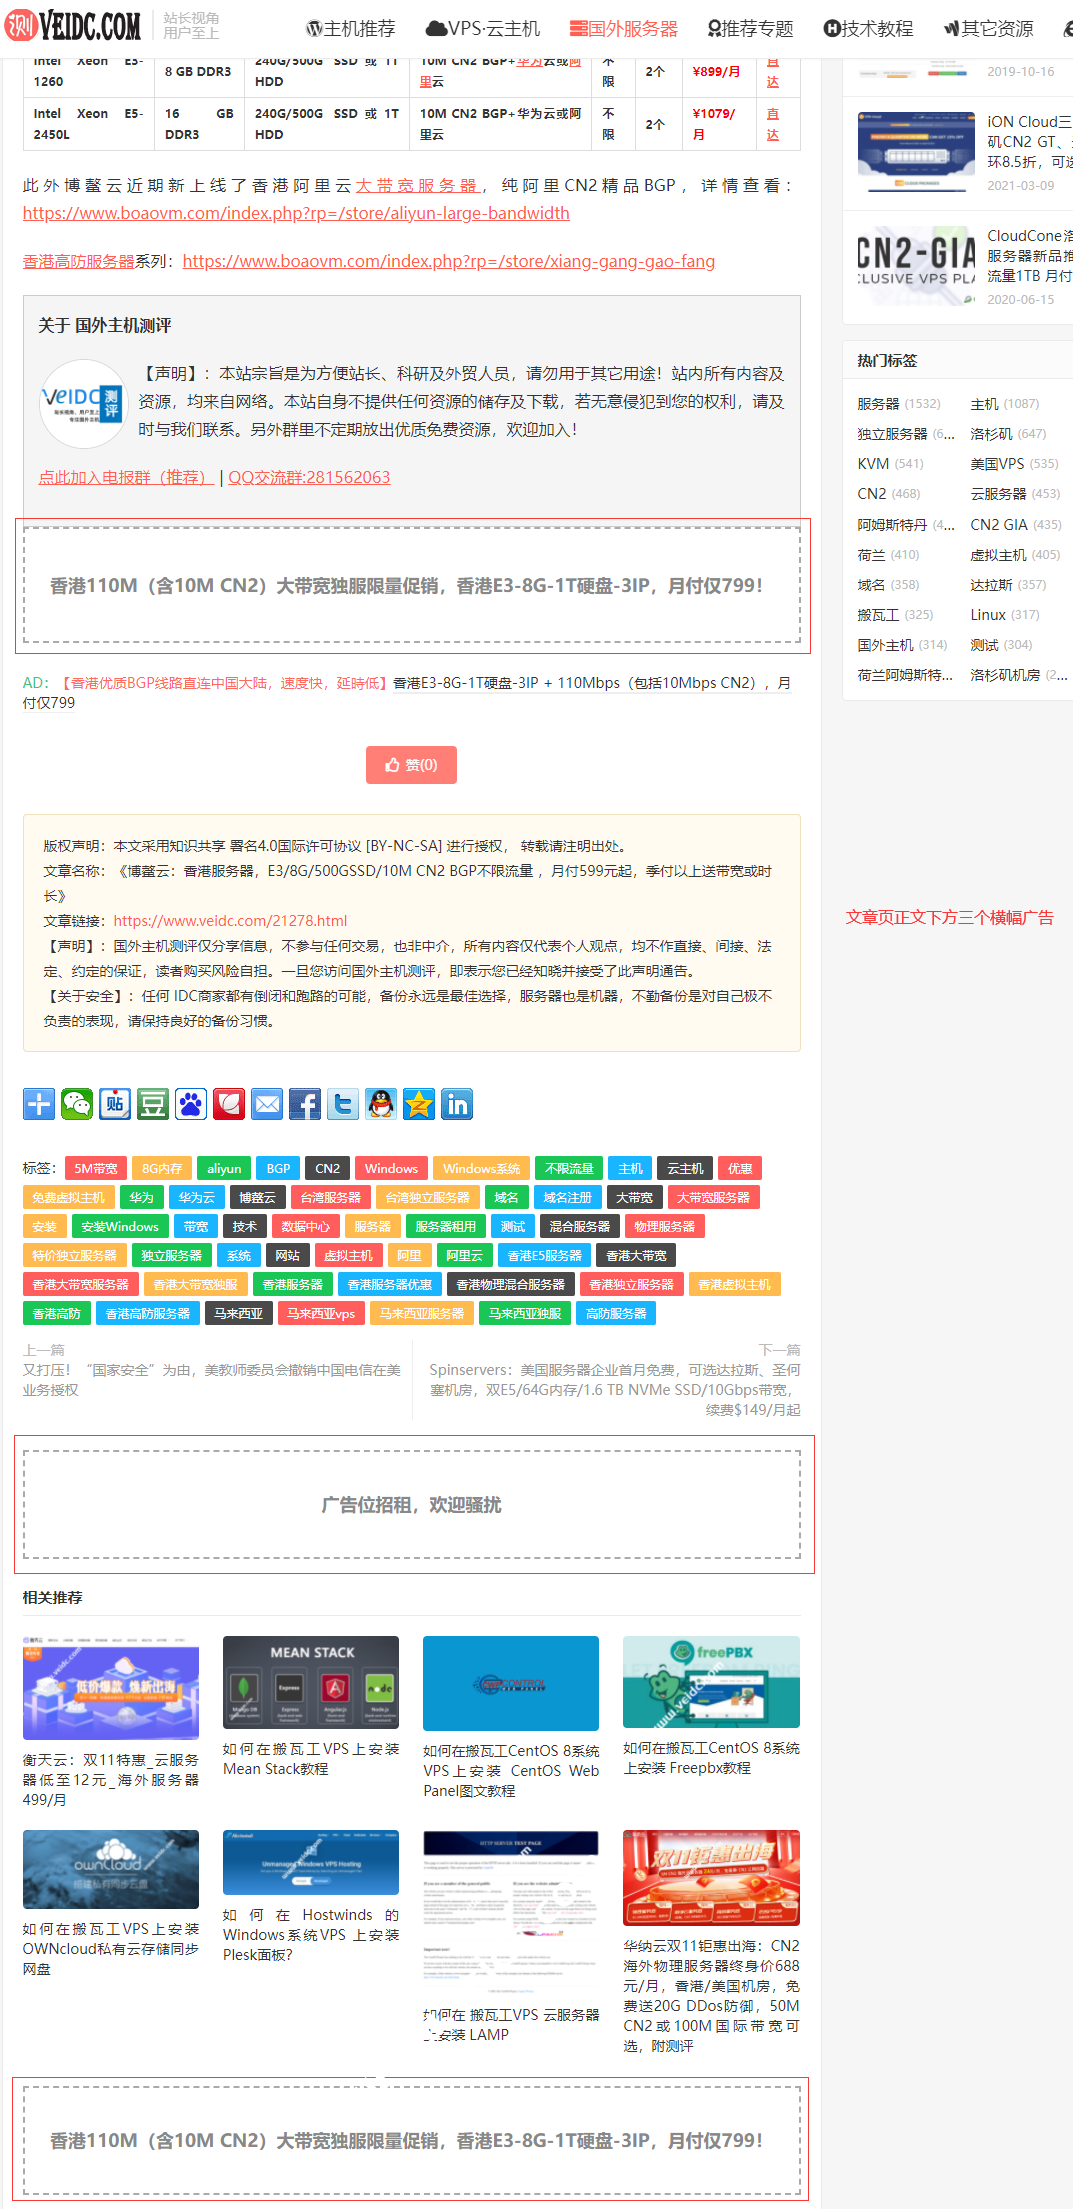Click the 美国VPS hot tag in sidebar

(x=997, y=464)
